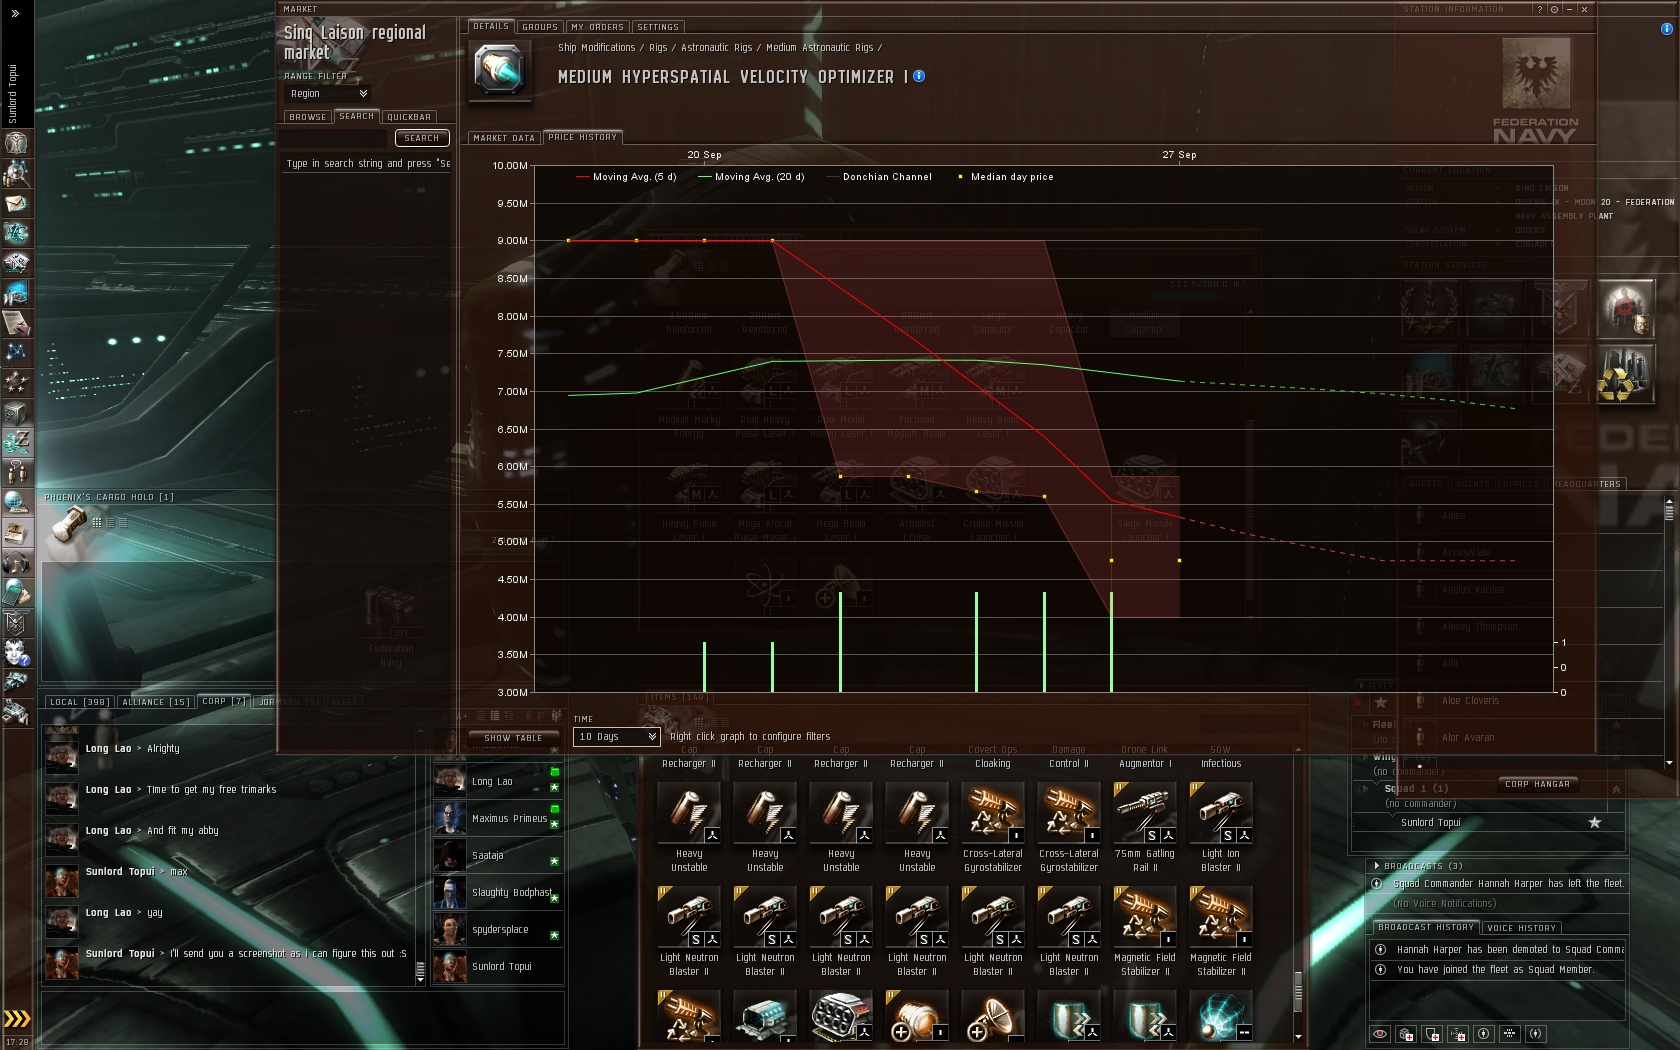Image resolution: width=1680 pixels, height=1050 pixels.
Task: Open the star map Neocom icon
Action: point(16,352)
